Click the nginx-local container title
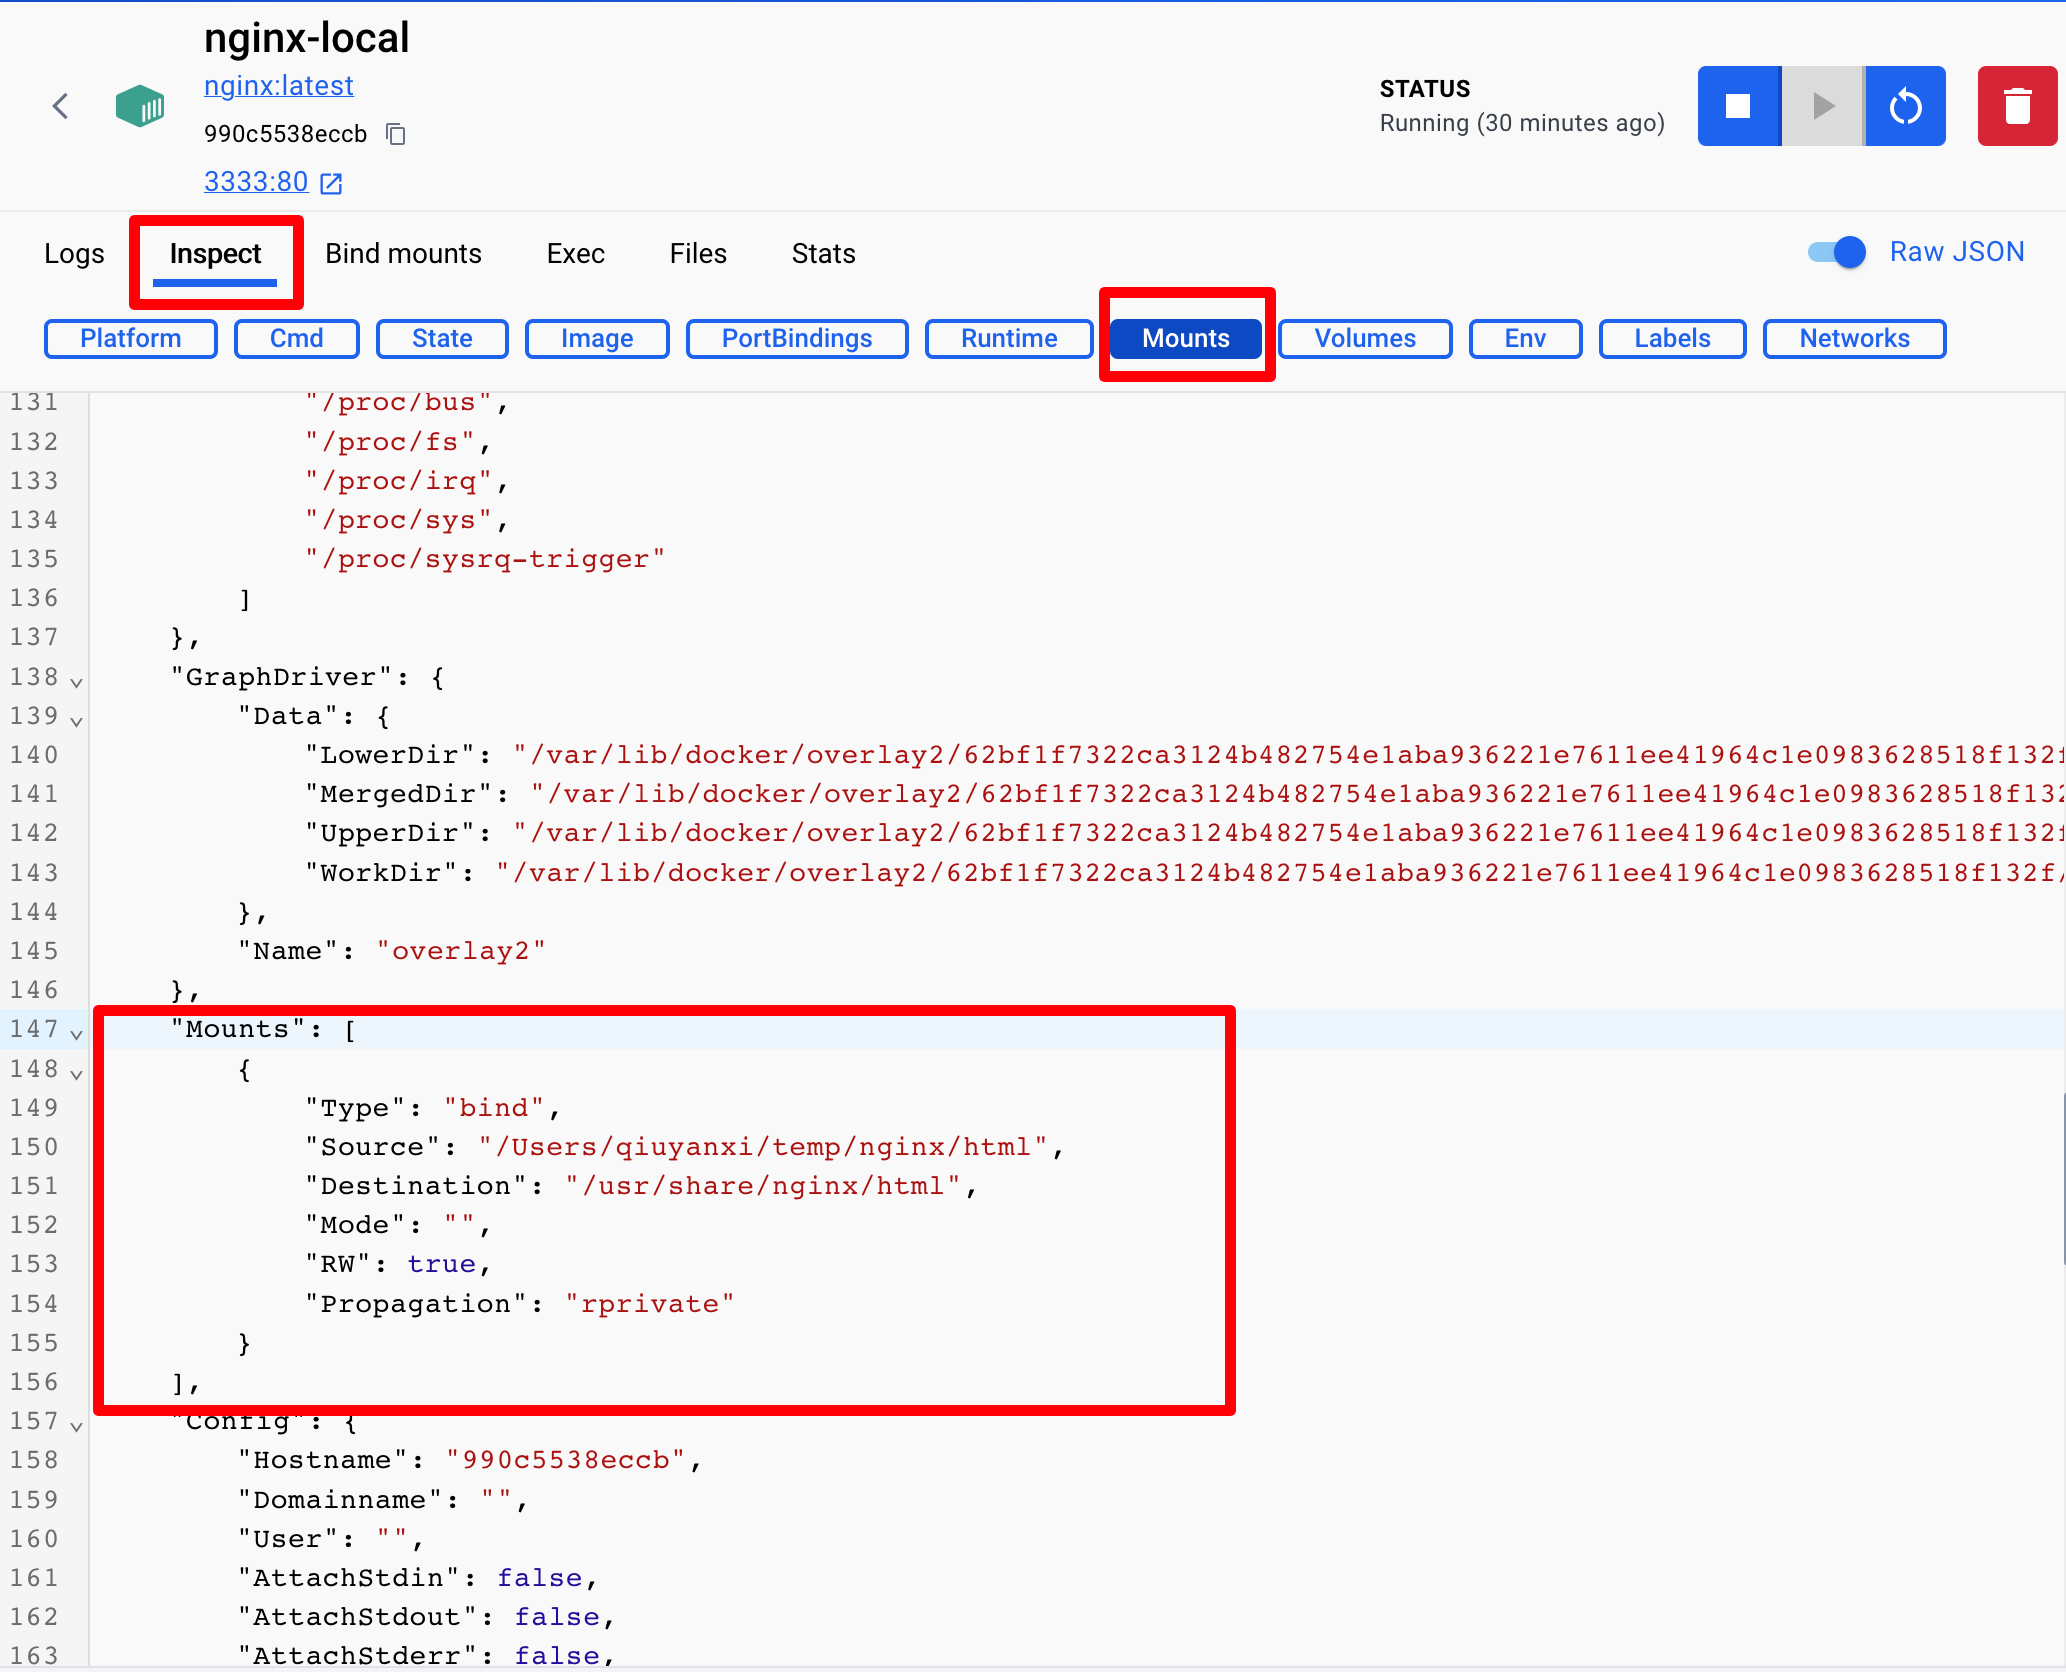The height and width of the screenshot is (1672, 2066). 307,38
